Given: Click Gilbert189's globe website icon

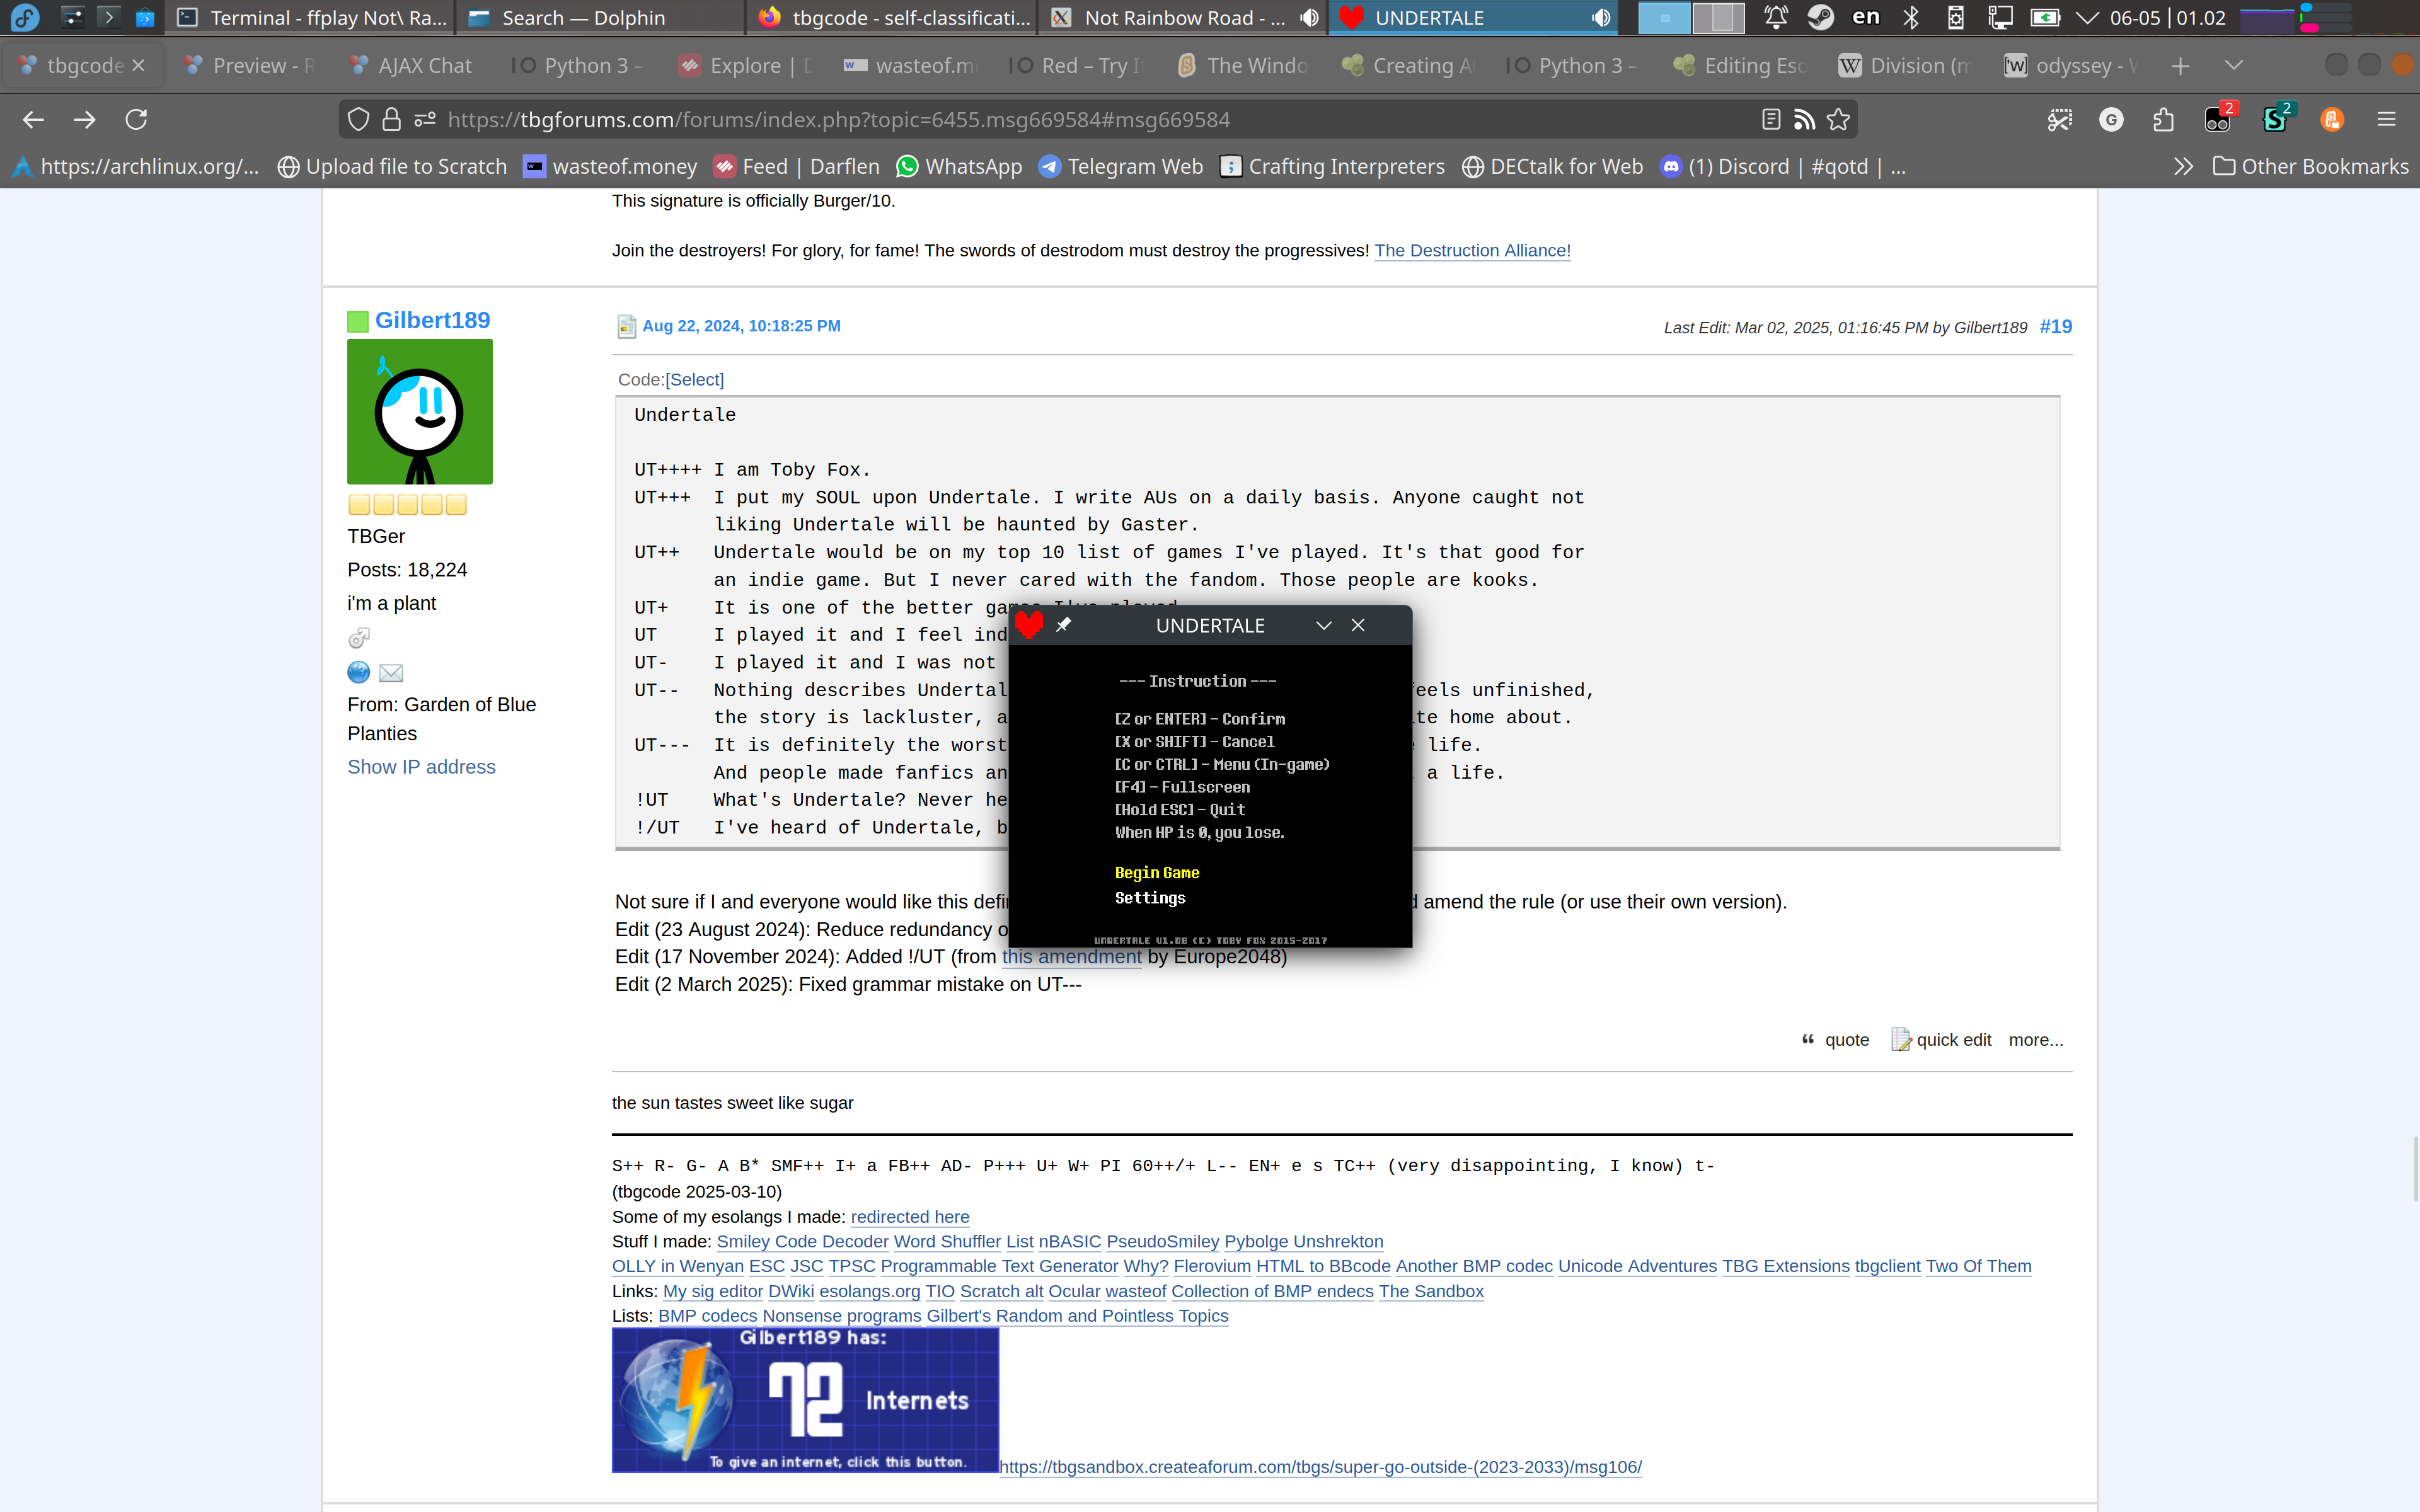Looking at the screenshot, I should (359, 672).
